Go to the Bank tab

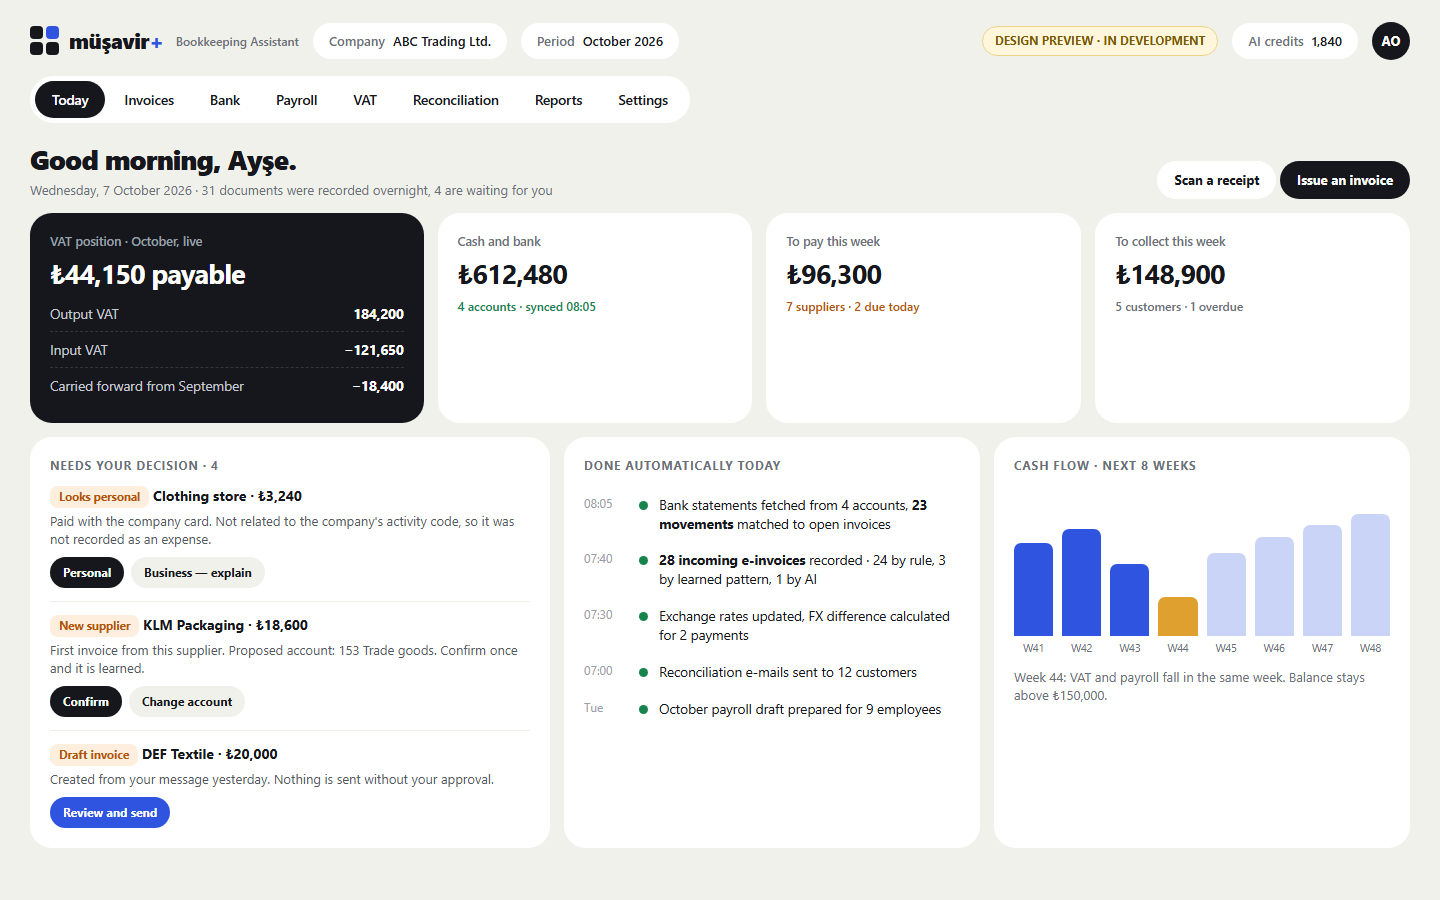(225, 100)
